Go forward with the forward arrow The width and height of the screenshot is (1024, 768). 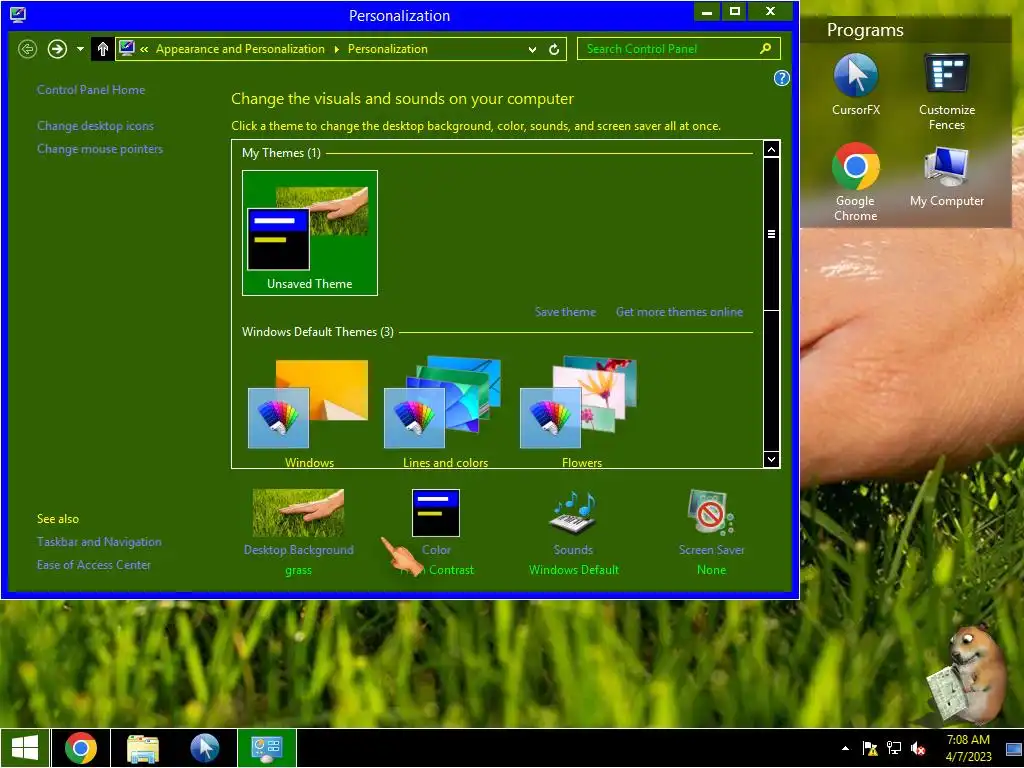coord(57,49)
